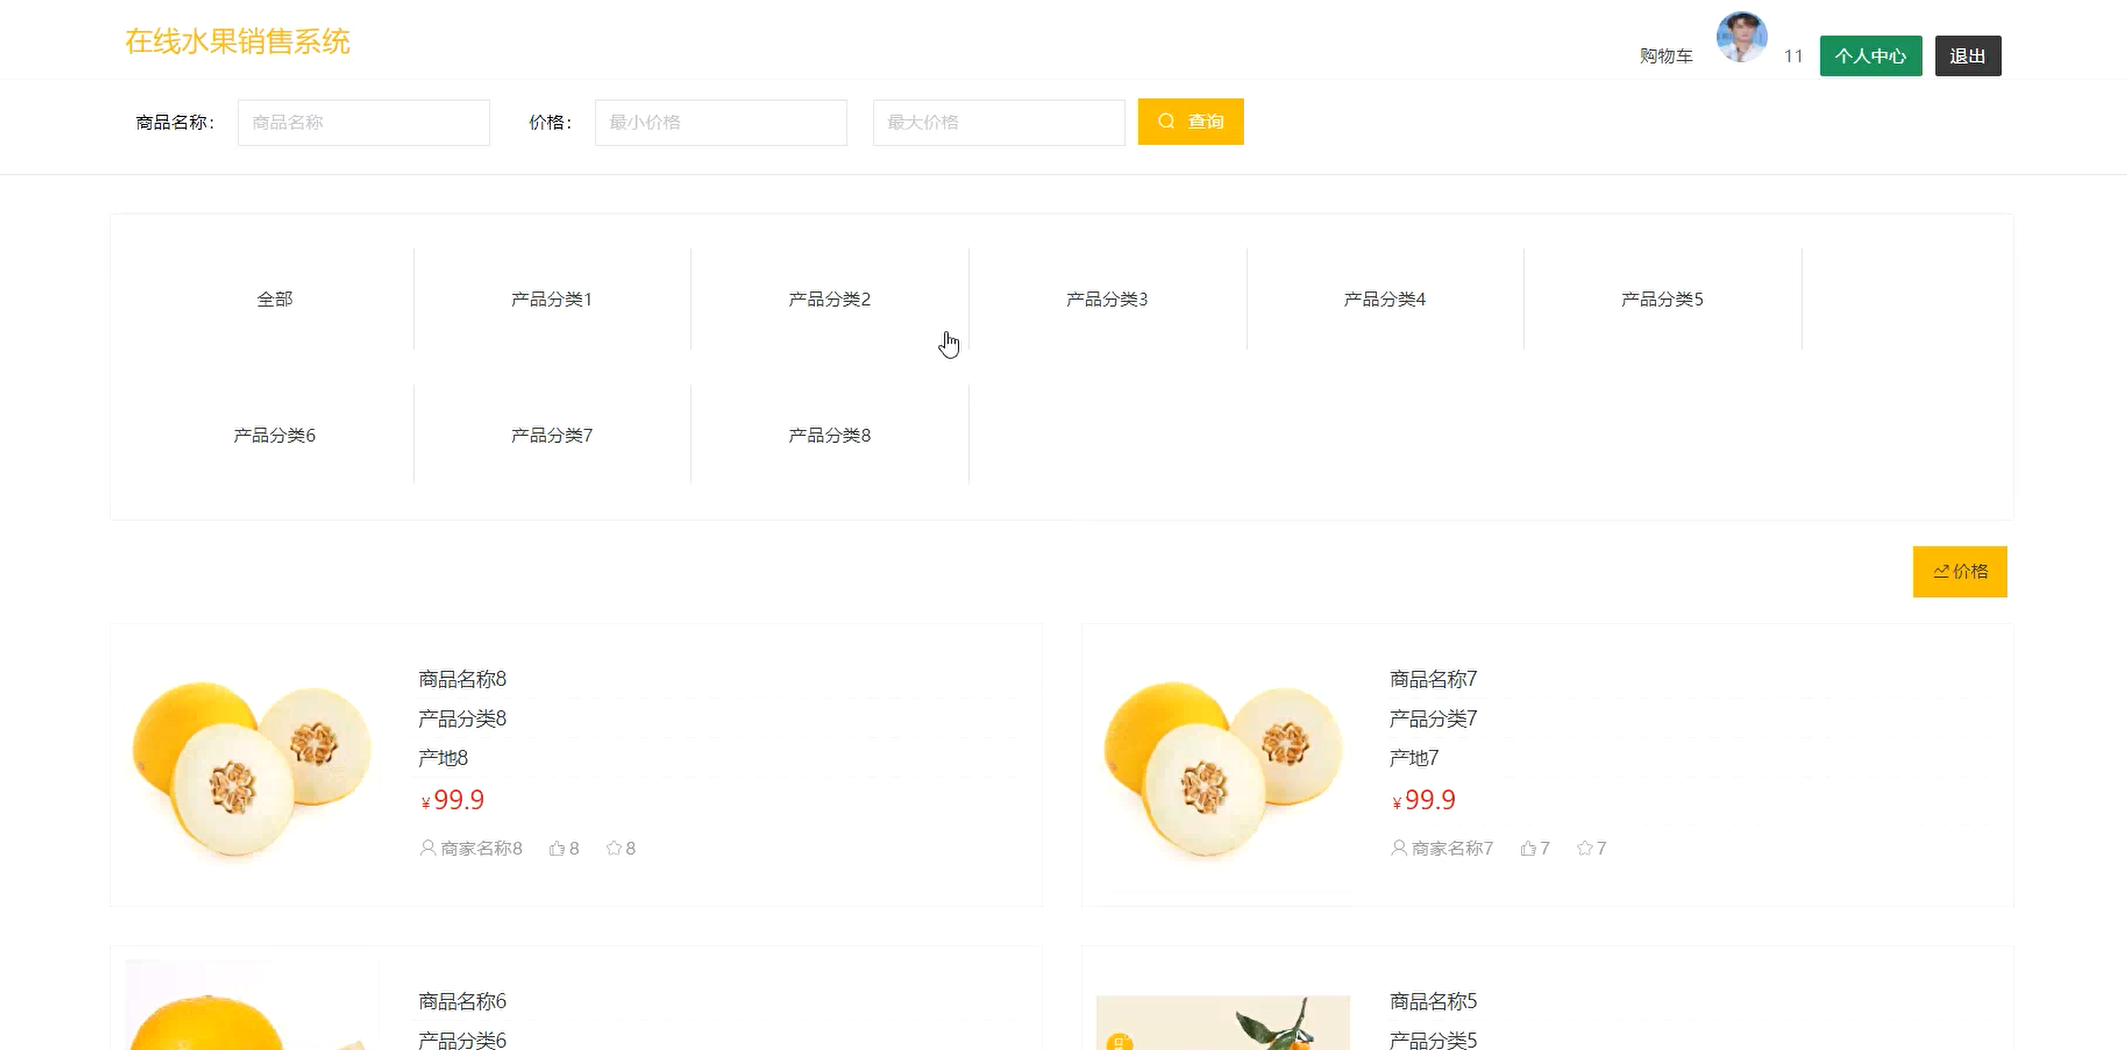Open the melon image of 商品名称7

pos(1223,766)
